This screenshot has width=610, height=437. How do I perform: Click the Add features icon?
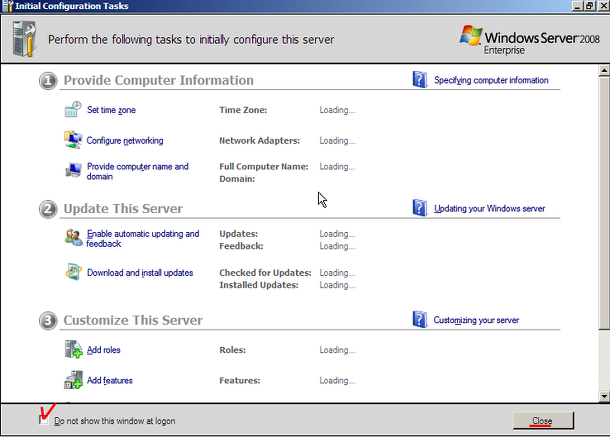(x=73, y=380)
